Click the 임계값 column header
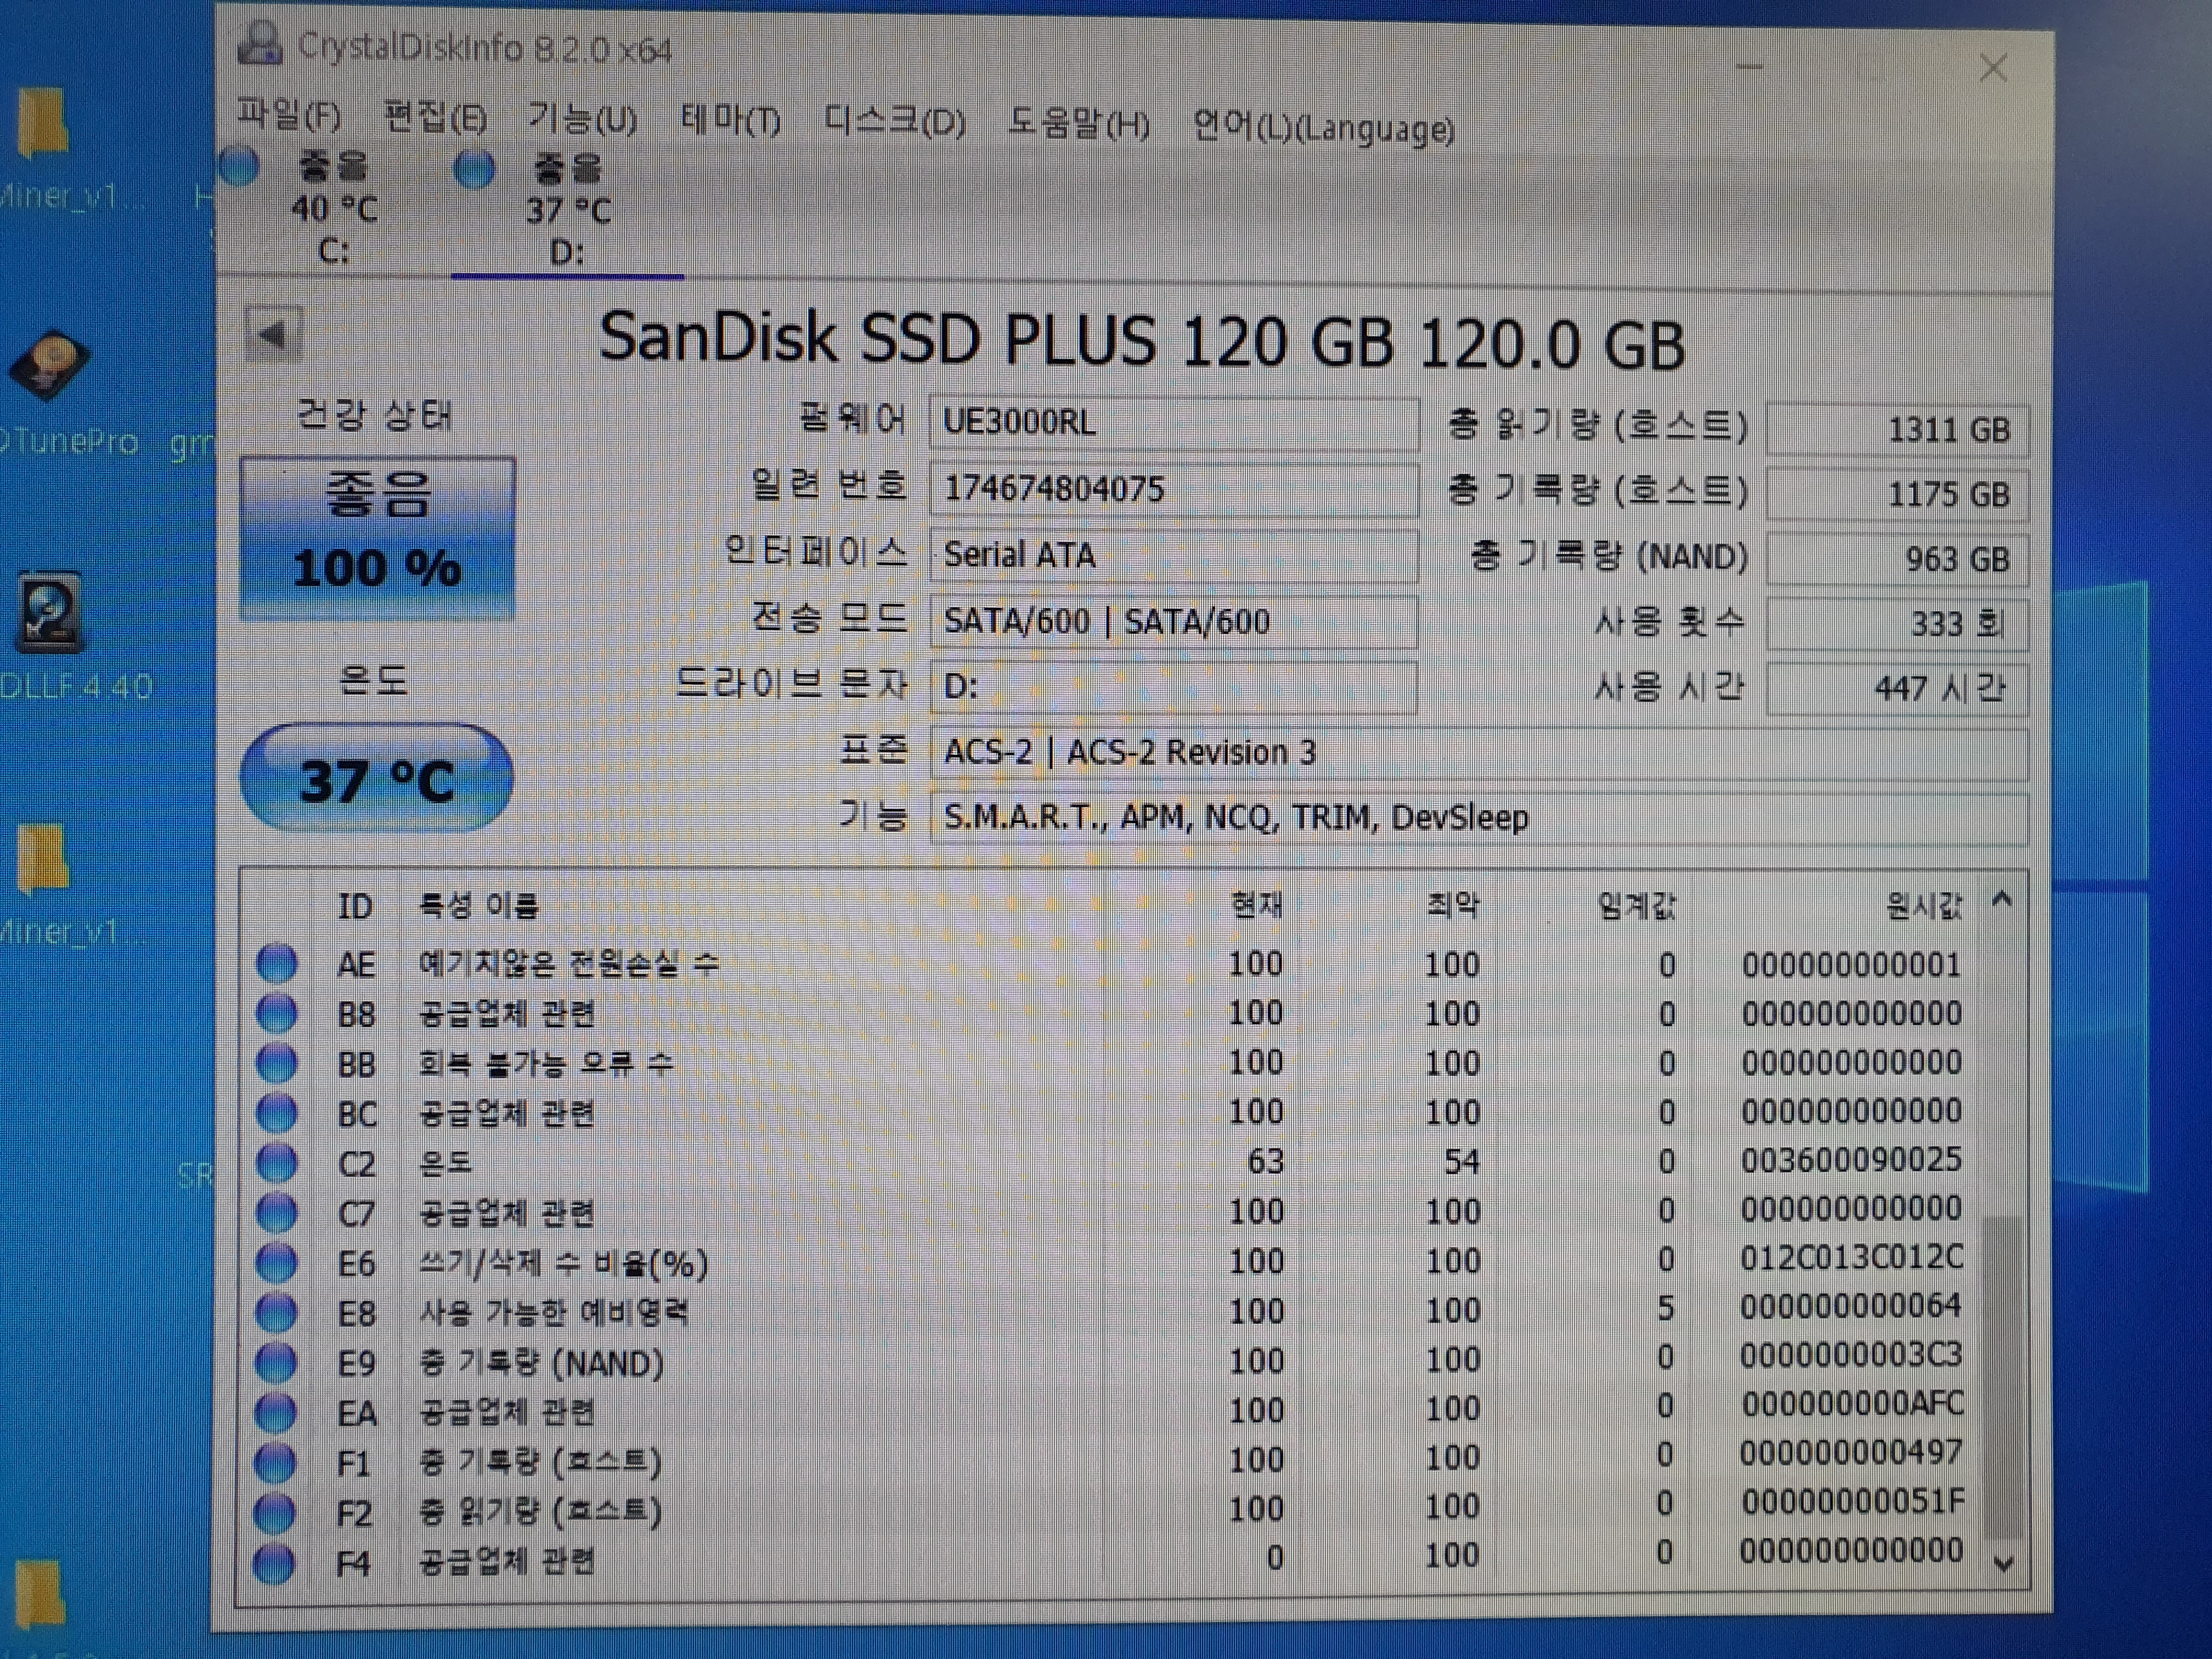 (x=1637, y=906)
